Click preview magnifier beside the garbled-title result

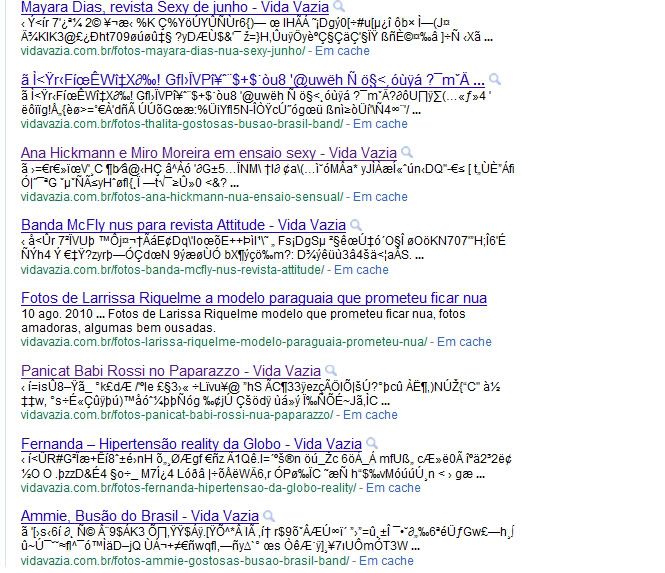[495, 79]
